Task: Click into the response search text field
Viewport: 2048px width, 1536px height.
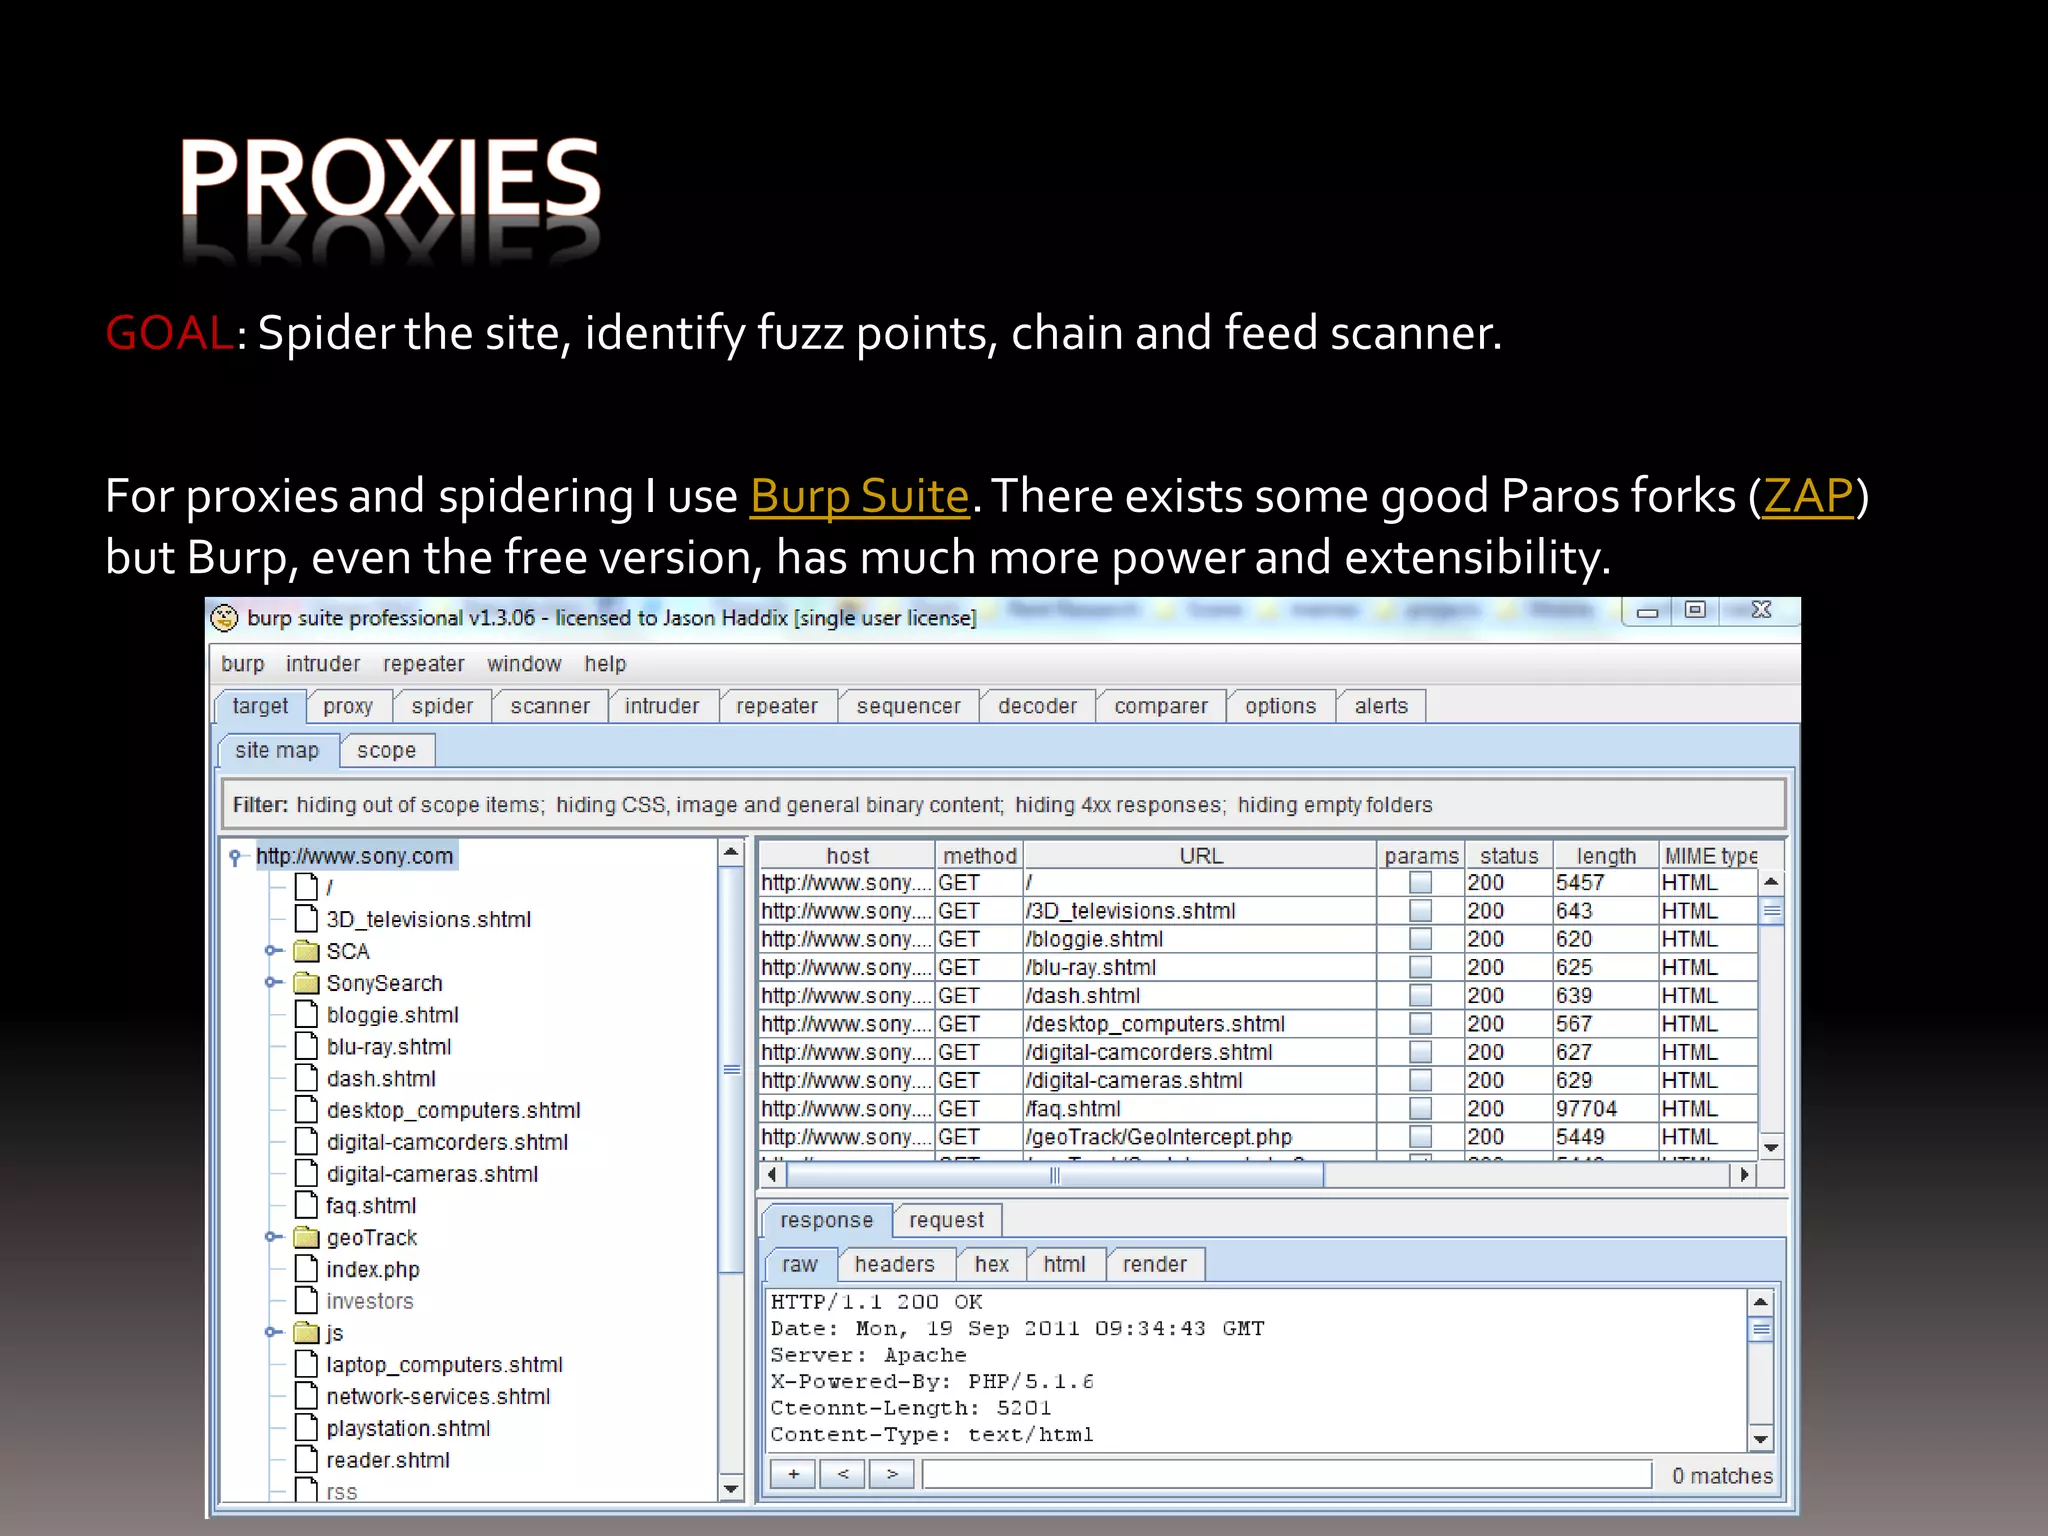Action: tap(1286, 1474)
